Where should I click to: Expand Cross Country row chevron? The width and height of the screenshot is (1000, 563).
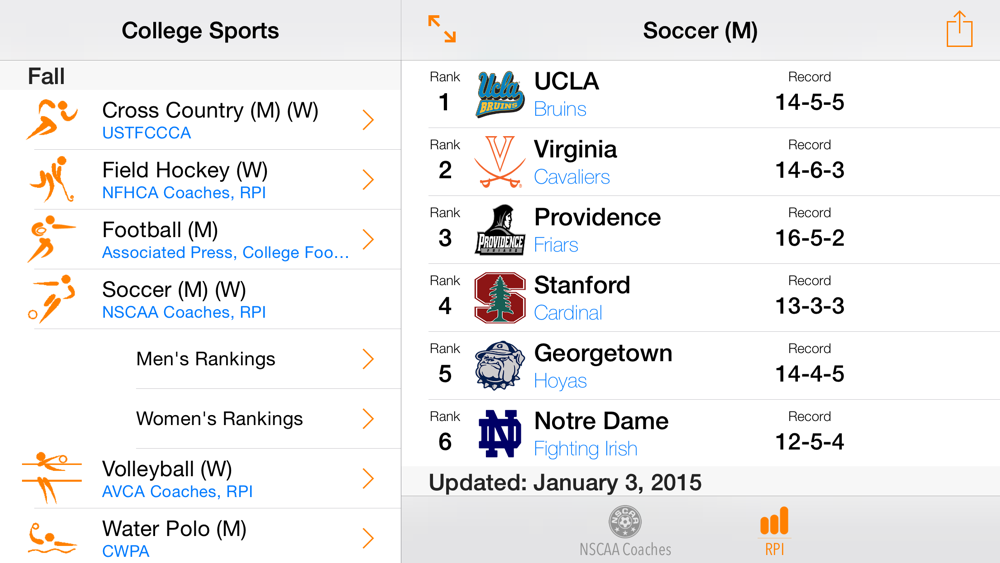click(368, 120)
